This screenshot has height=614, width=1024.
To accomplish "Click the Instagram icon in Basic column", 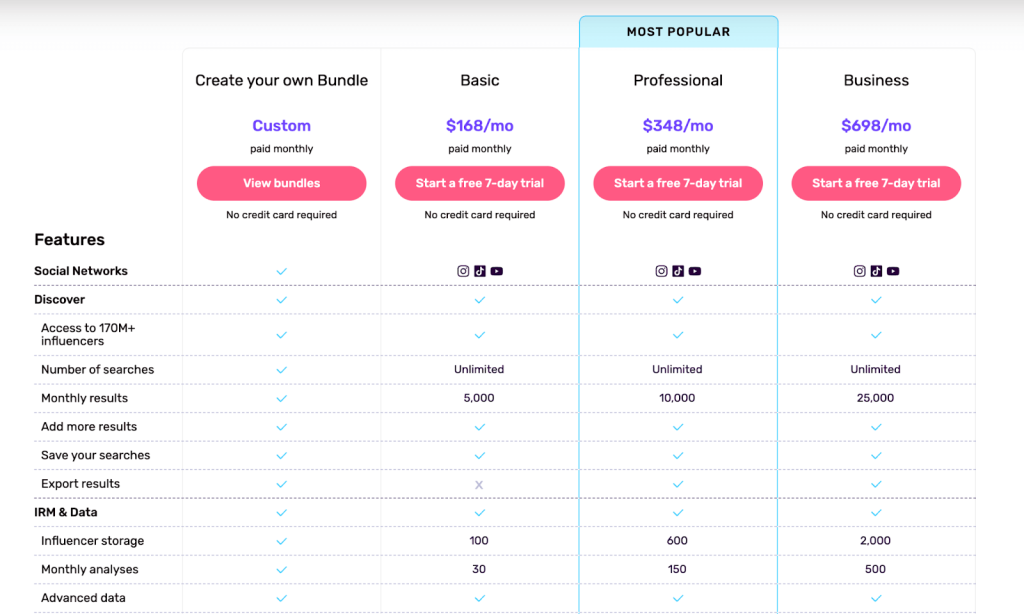I will (463, 271).
